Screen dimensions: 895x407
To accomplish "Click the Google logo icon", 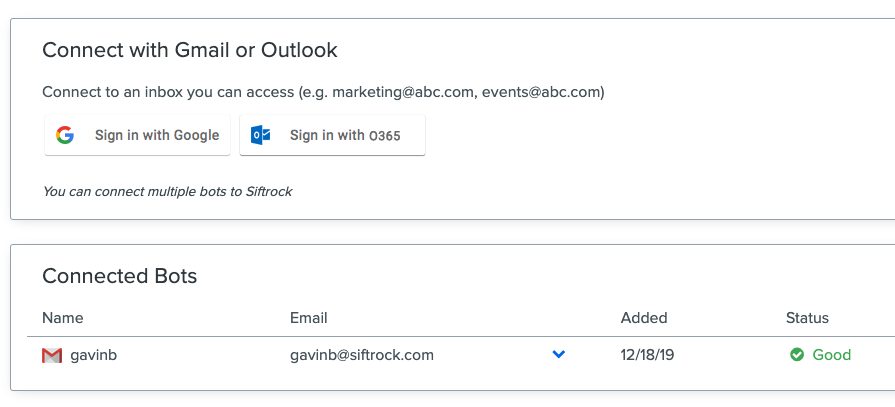I will pos(65,135).
